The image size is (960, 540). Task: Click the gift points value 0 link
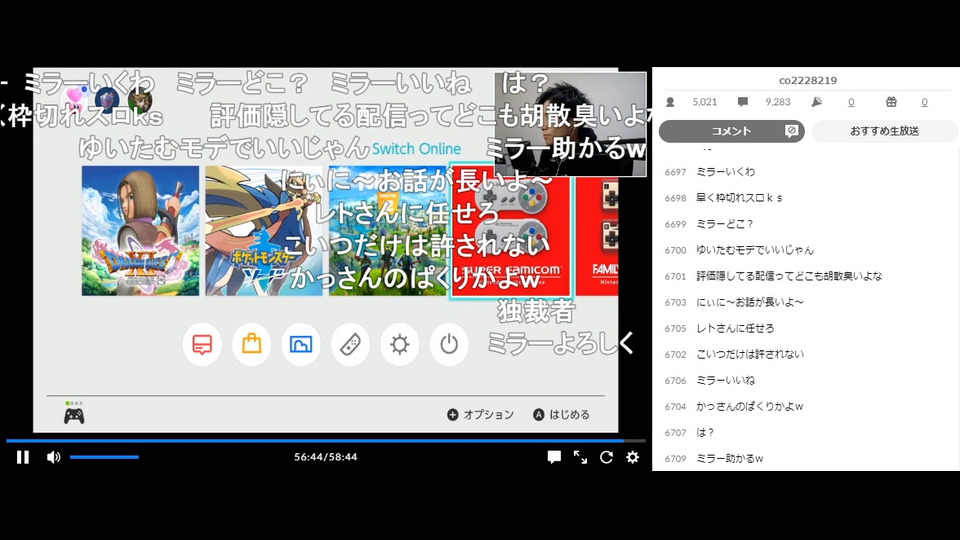pyautogui.click(x=924, y=102)
